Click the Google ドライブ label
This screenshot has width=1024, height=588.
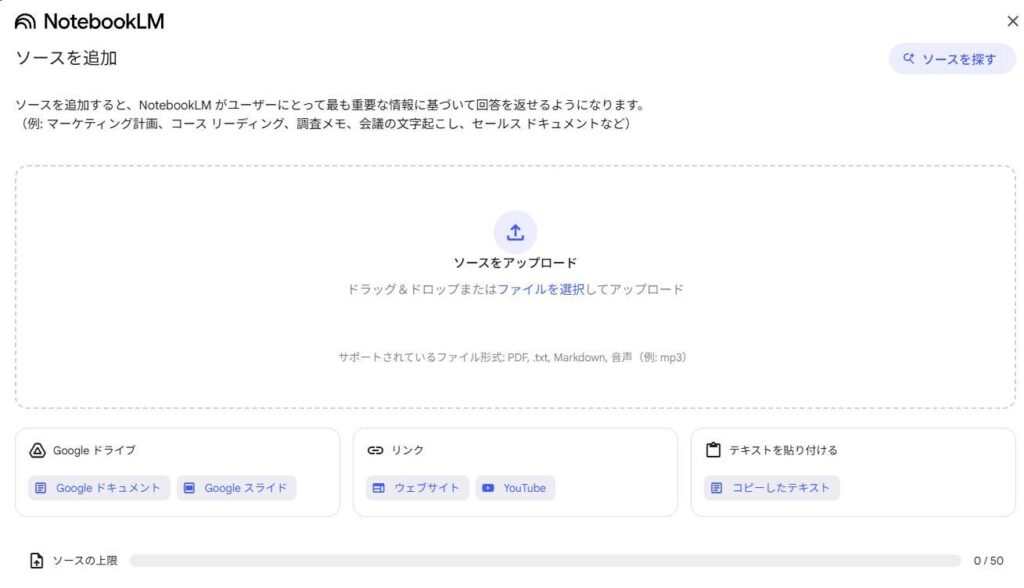tap(94, 450)
